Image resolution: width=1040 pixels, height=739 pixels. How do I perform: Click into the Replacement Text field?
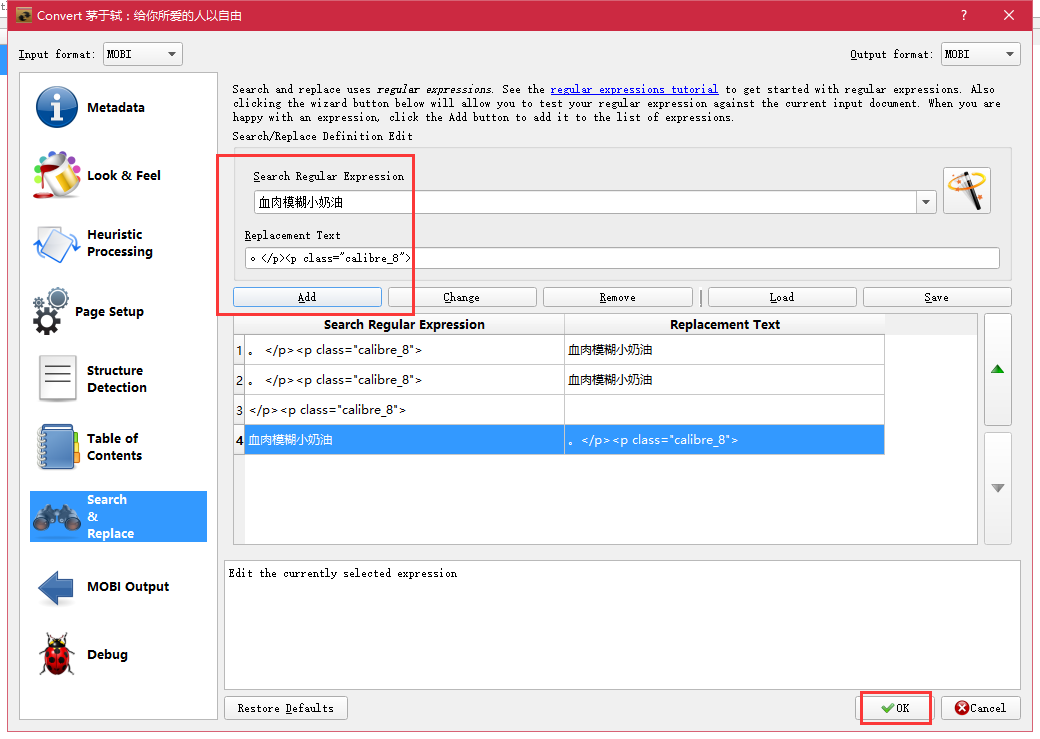click(621, 258)
